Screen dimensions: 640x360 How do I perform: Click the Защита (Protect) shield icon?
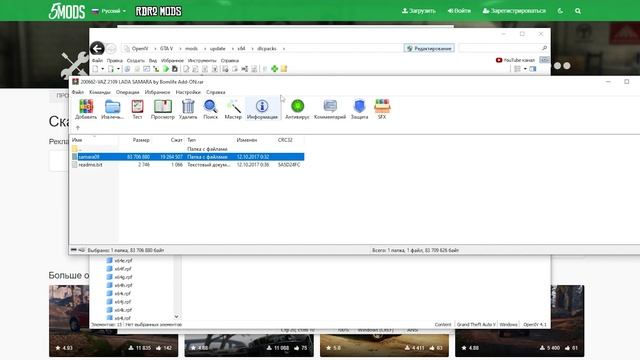click(359, 109)
